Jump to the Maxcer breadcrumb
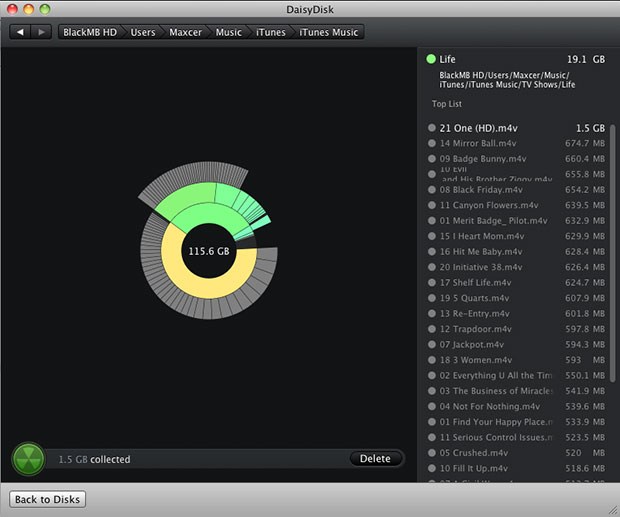The image size is (620, 517). tap(185, 32)
